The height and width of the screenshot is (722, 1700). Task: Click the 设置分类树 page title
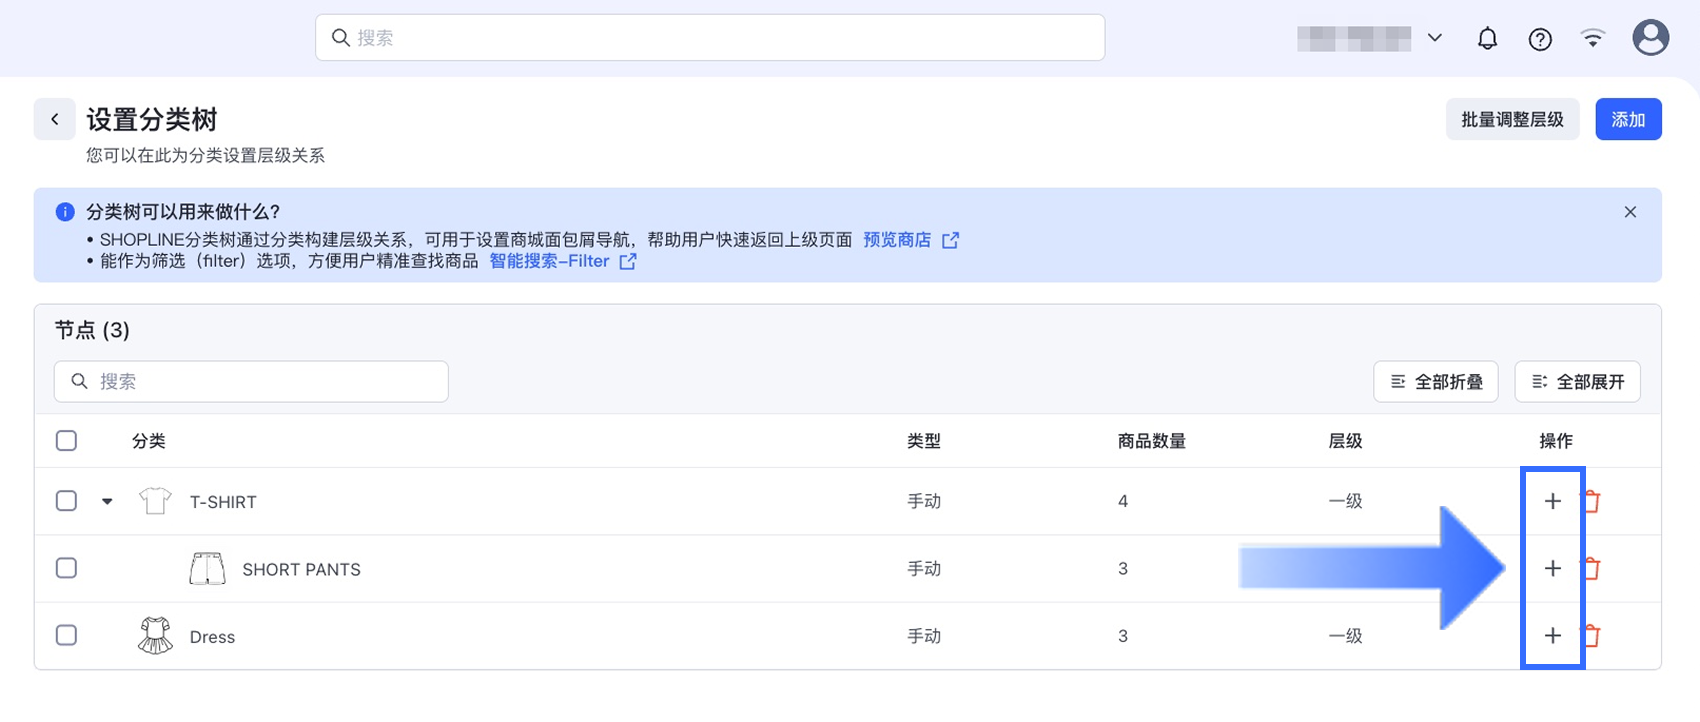[x=152, y=120]
